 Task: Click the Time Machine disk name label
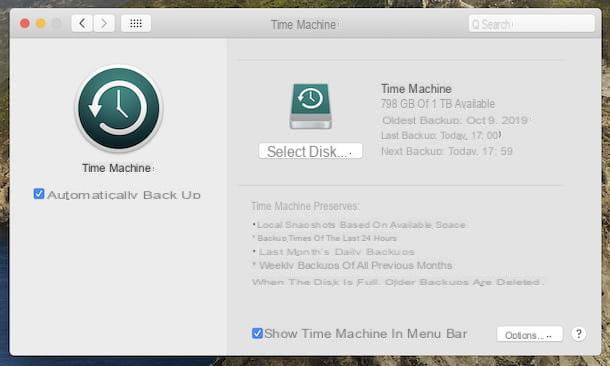pyautogui.click(x=416, y=89)
